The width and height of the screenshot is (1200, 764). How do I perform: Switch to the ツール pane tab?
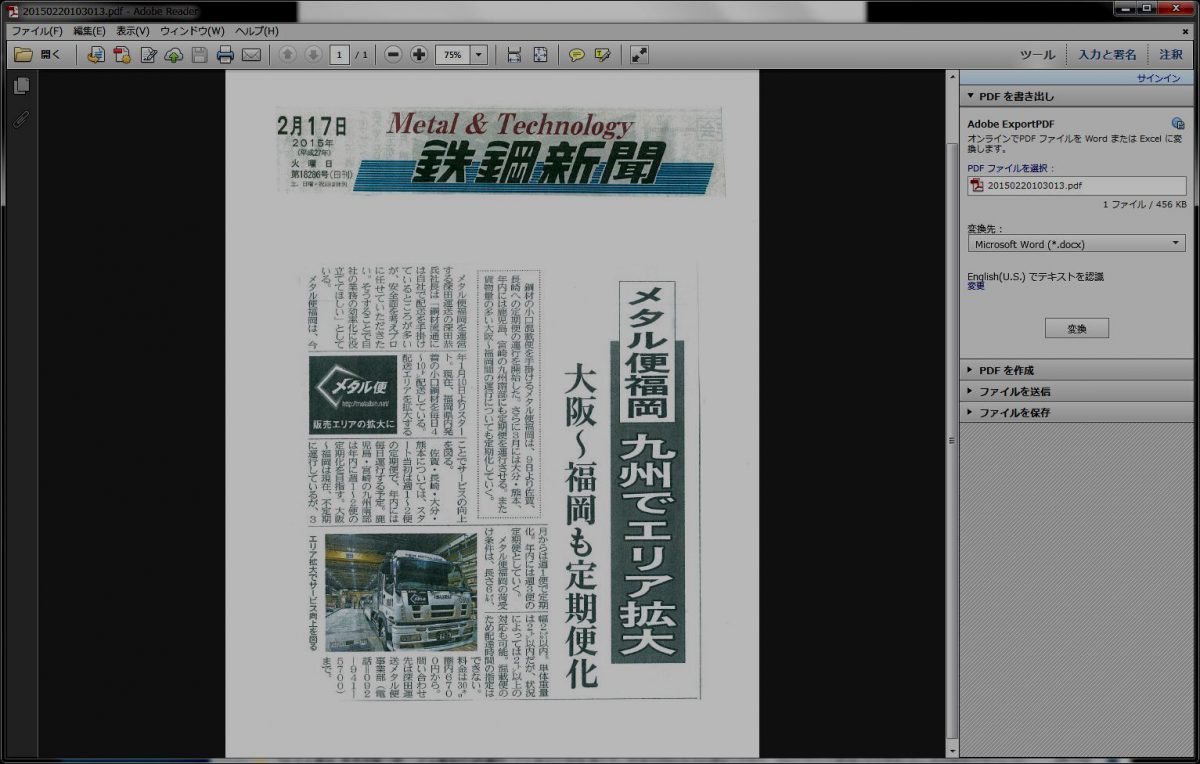click(x=1037, y=55)
